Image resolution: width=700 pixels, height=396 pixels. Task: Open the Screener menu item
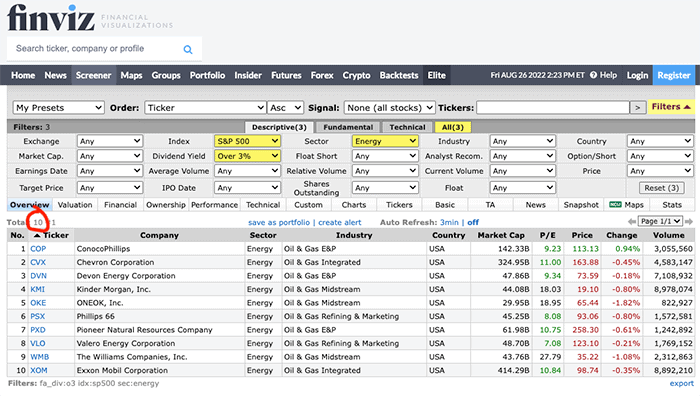tap(93, 75)
